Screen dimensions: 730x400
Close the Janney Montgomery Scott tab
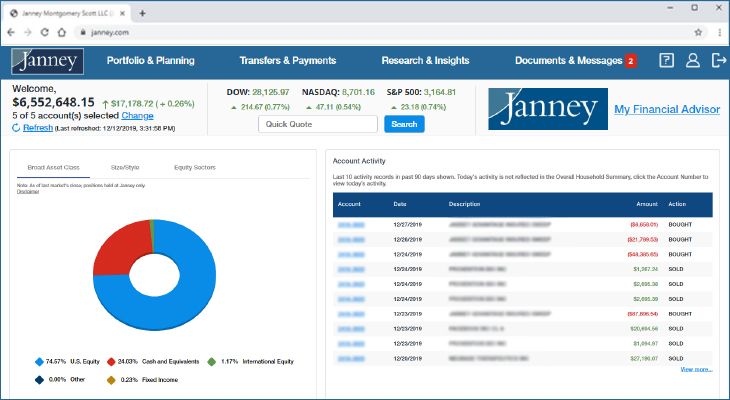coord(122,14)
